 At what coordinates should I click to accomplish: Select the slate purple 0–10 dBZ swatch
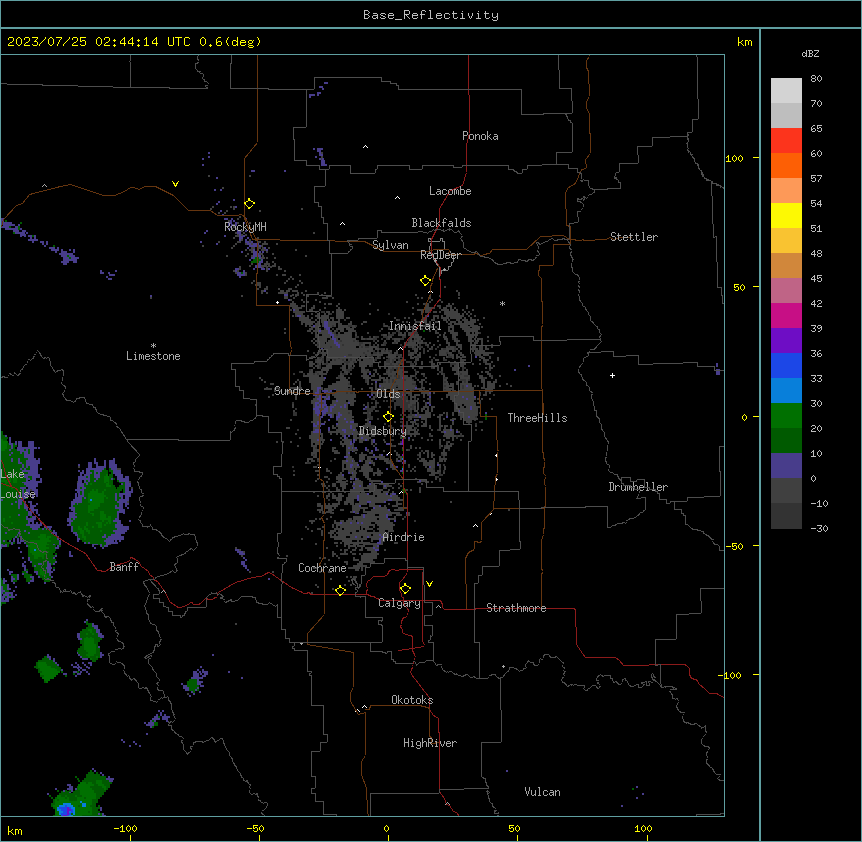coord(786,466)
